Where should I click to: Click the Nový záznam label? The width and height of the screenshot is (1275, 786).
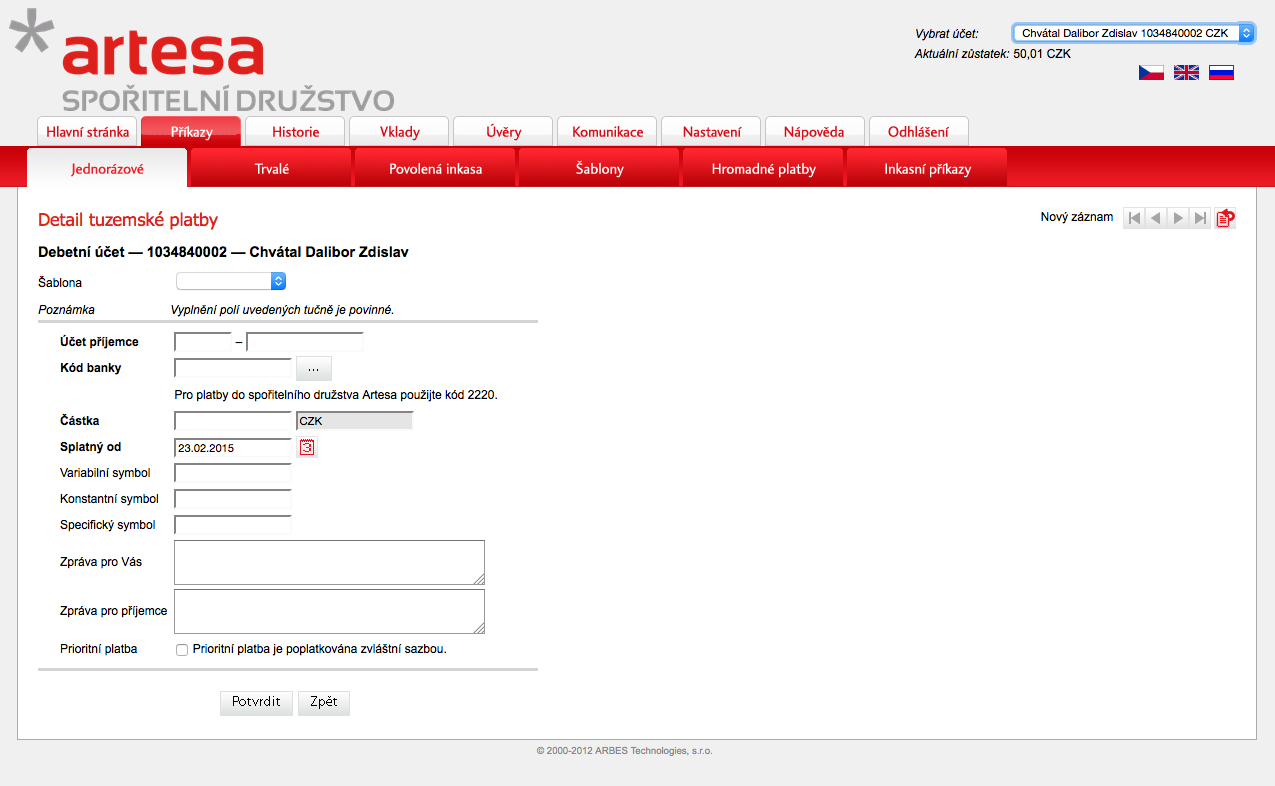(x=1077, y=217)
